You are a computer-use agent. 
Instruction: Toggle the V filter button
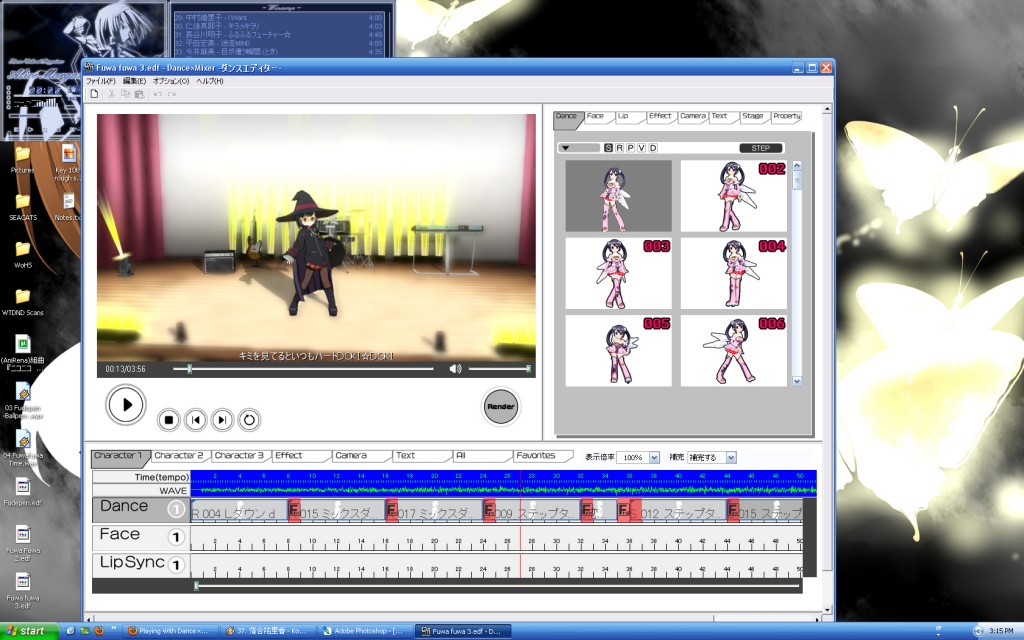[642, 148]
